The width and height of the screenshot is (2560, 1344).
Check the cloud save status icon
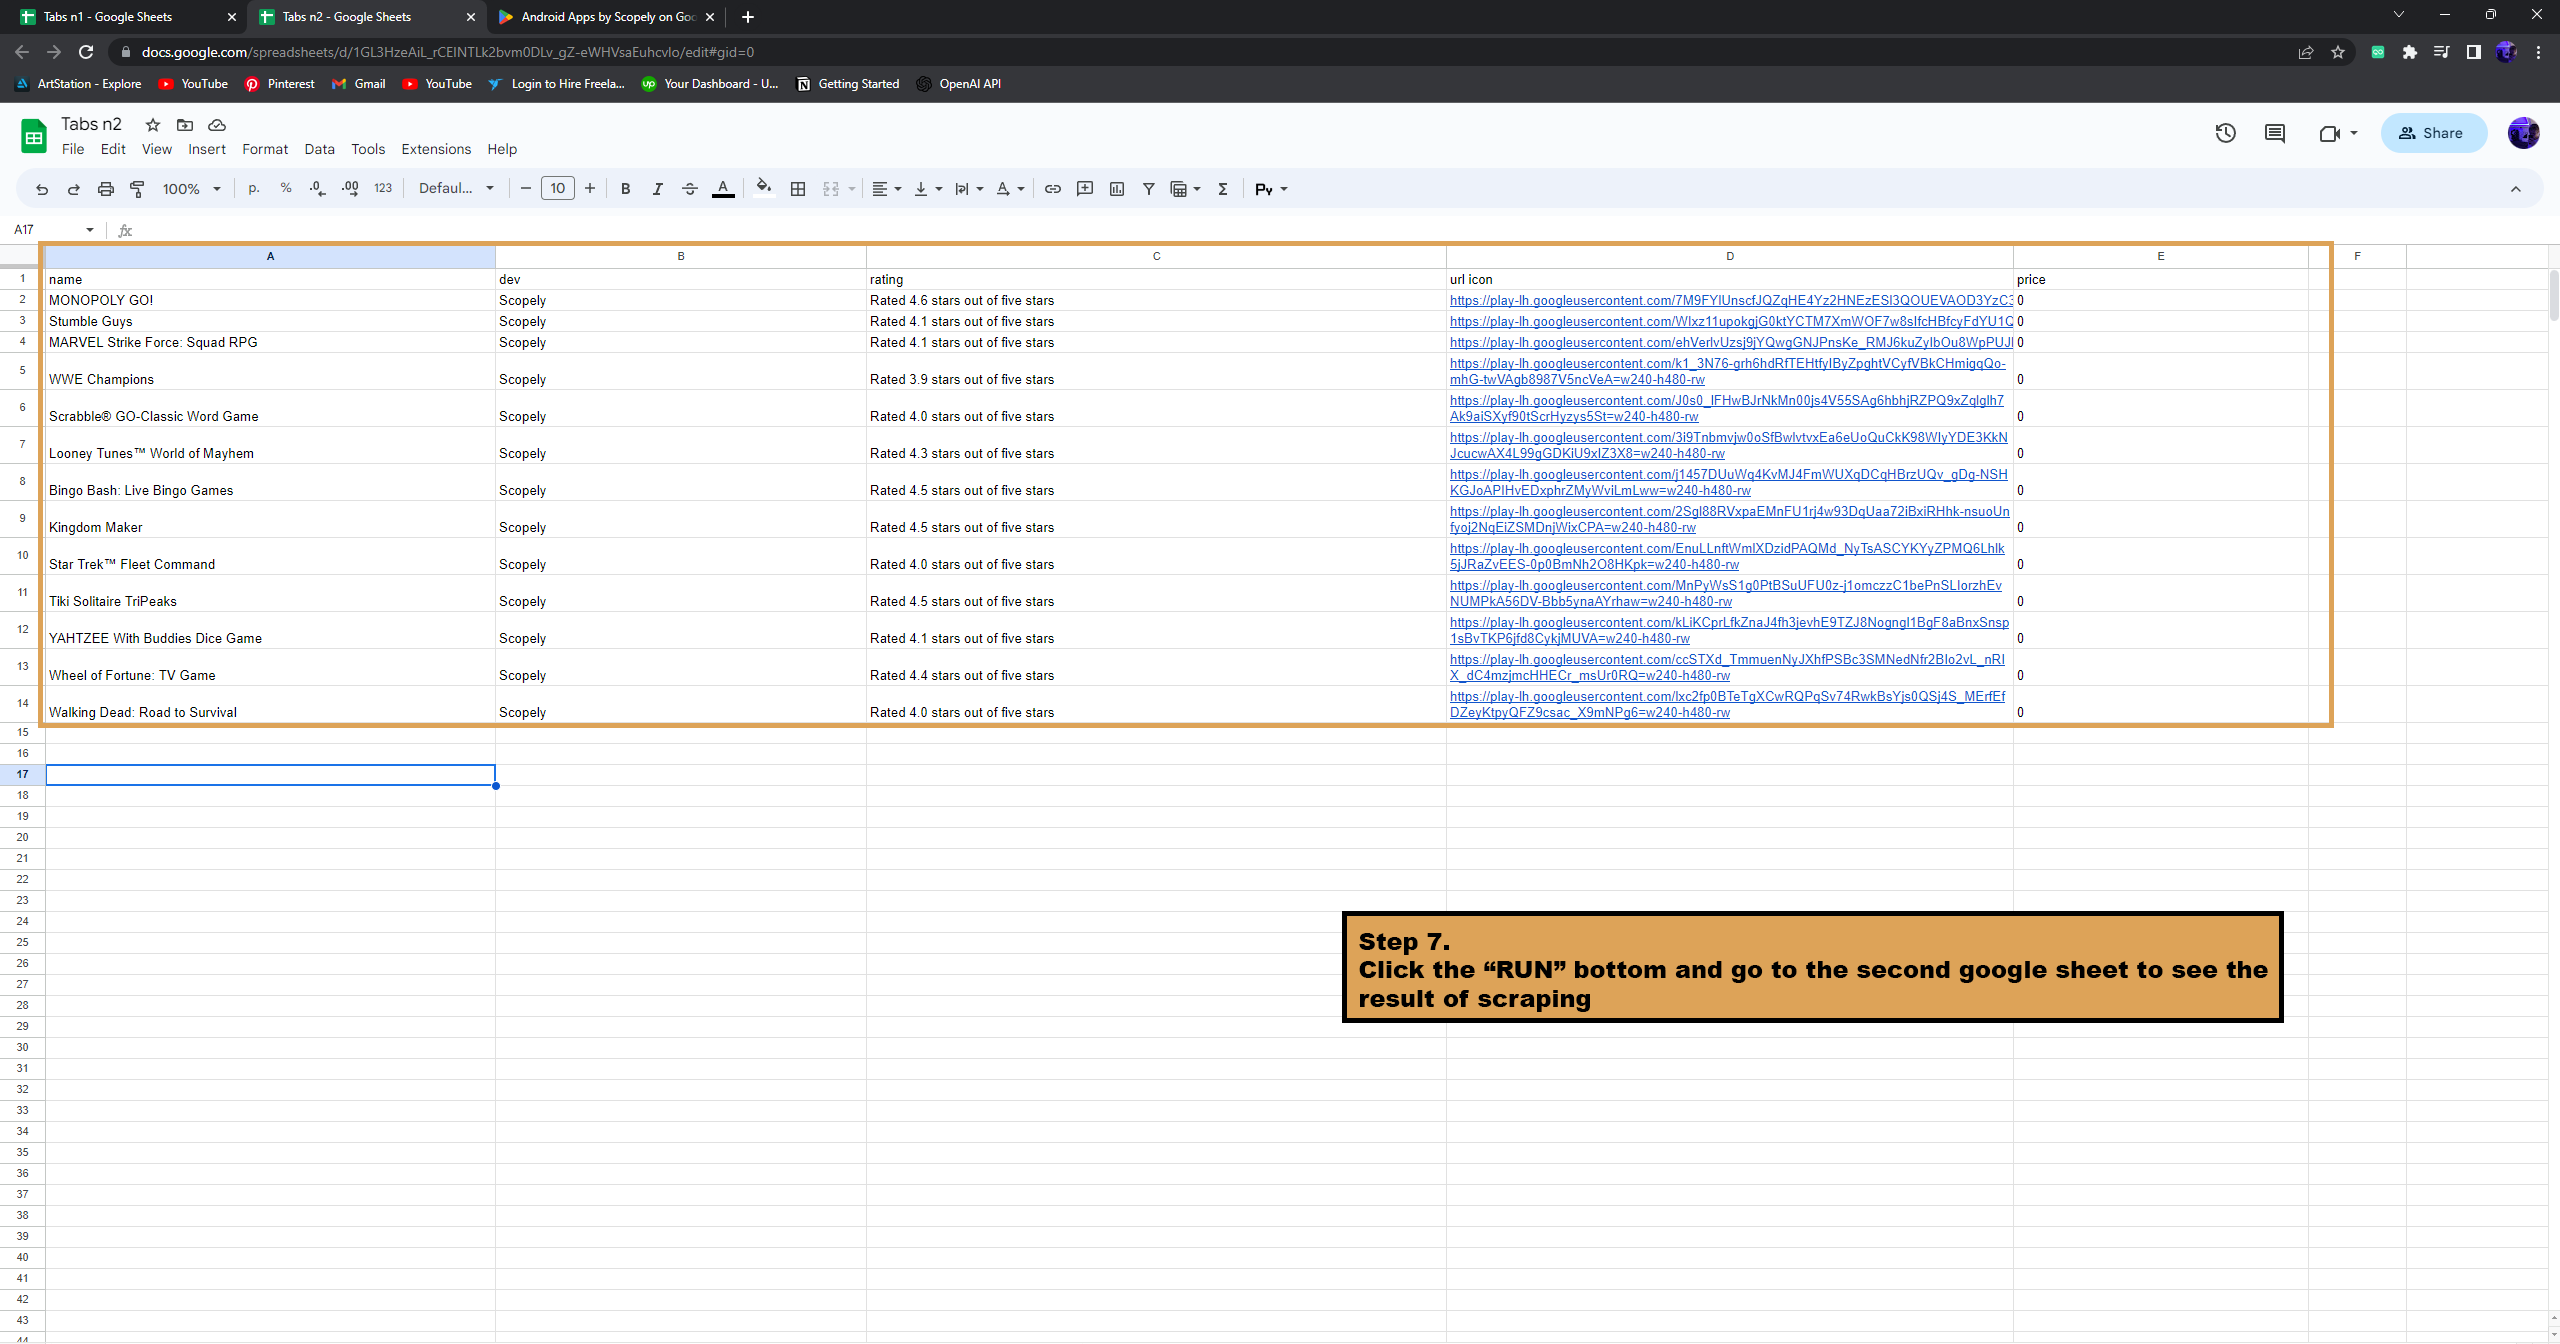[x=217, y=125]
